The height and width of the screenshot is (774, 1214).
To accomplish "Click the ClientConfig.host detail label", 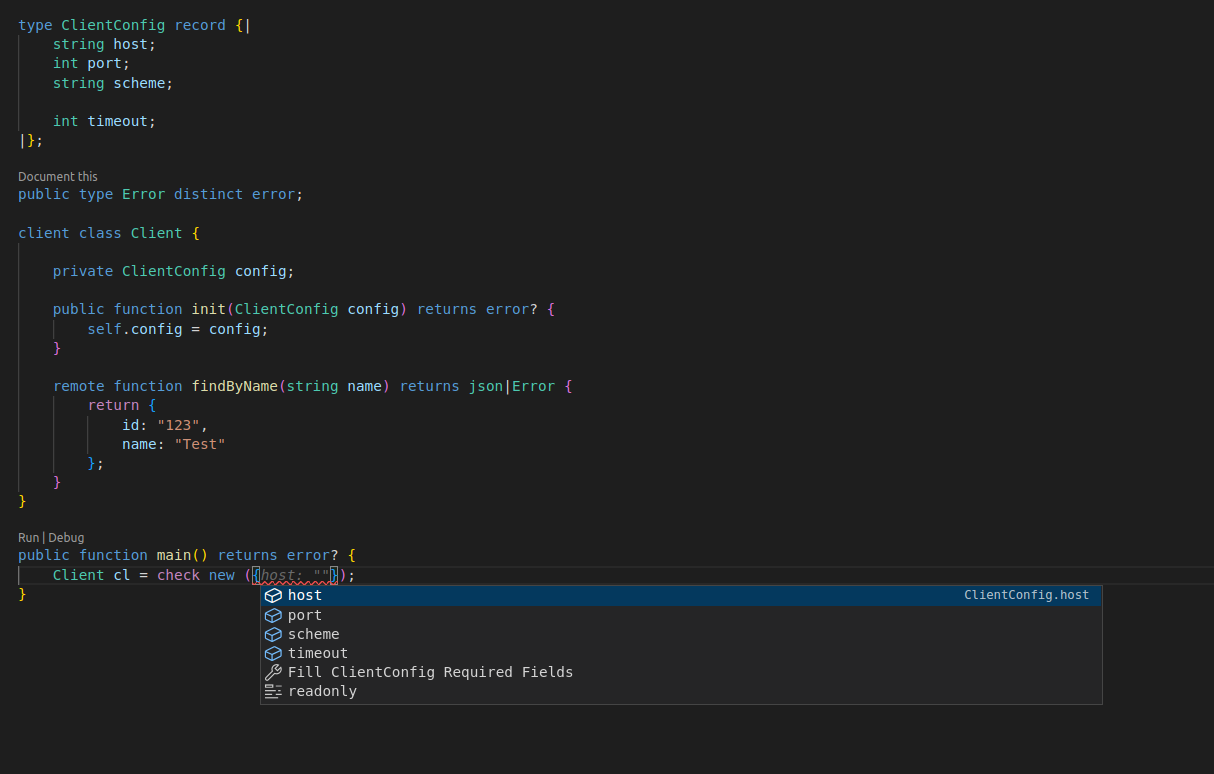I will coord(1026,595).
